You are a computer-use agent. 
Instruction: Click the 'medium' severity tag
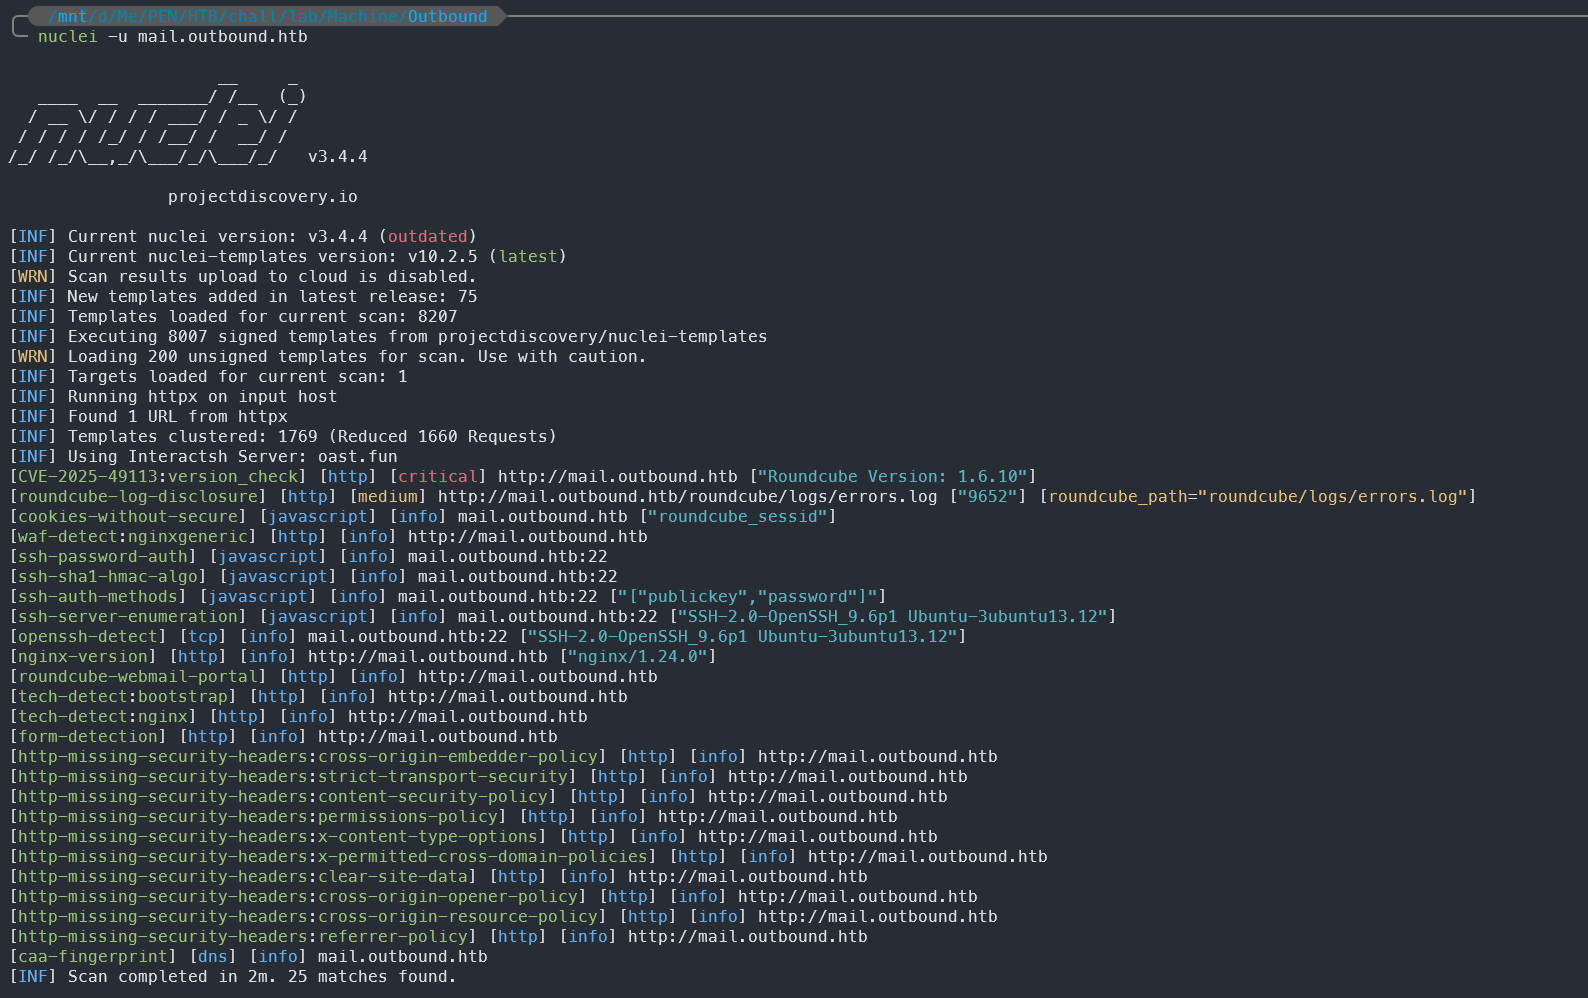(x=388, y=497)
